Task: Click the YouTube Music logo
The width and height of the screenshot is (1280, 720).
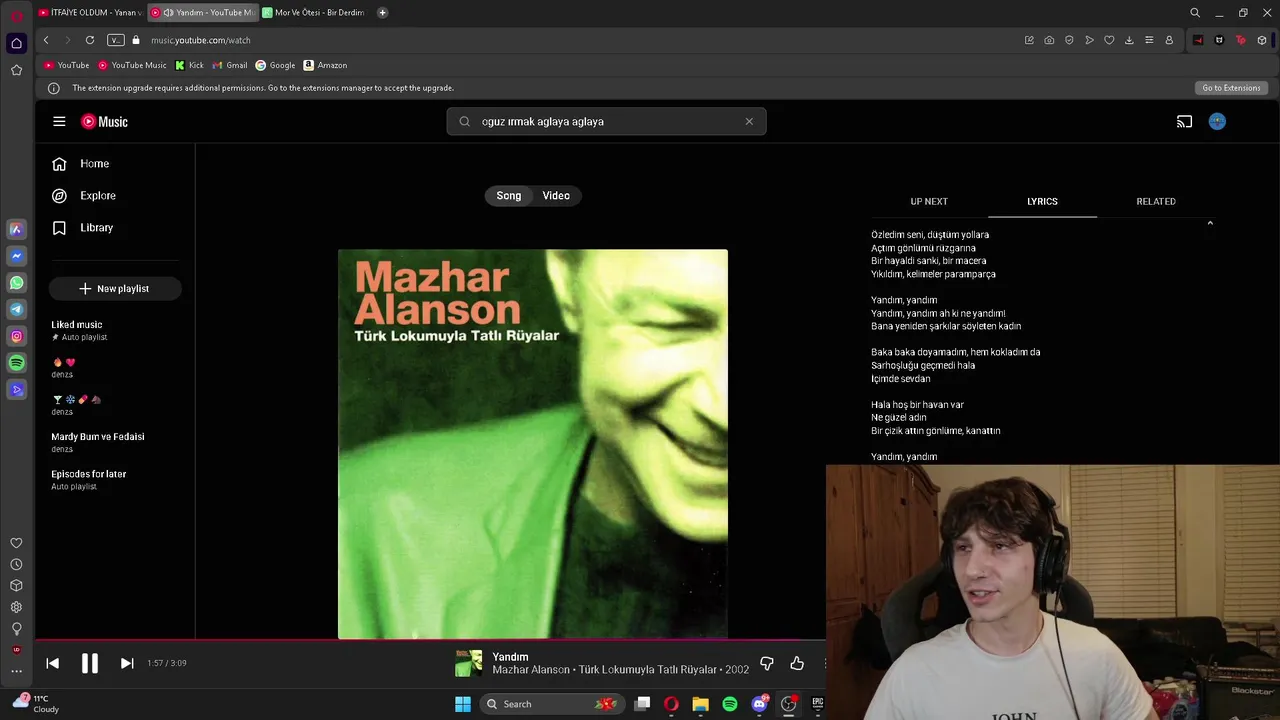Action: tap(105, 121)
